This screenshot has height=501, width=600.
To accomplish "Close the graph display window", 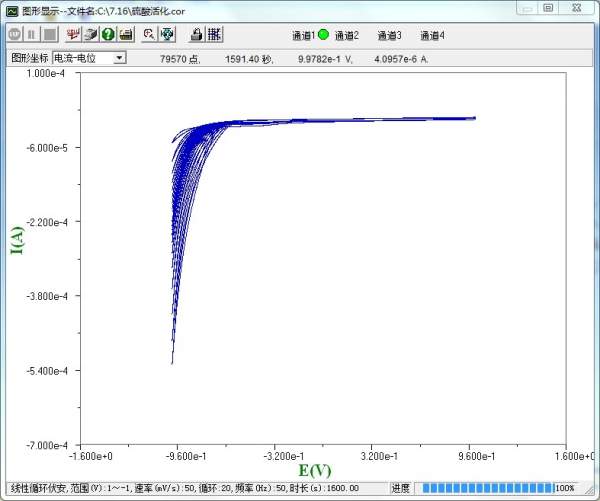I will (x=576, y=8).
